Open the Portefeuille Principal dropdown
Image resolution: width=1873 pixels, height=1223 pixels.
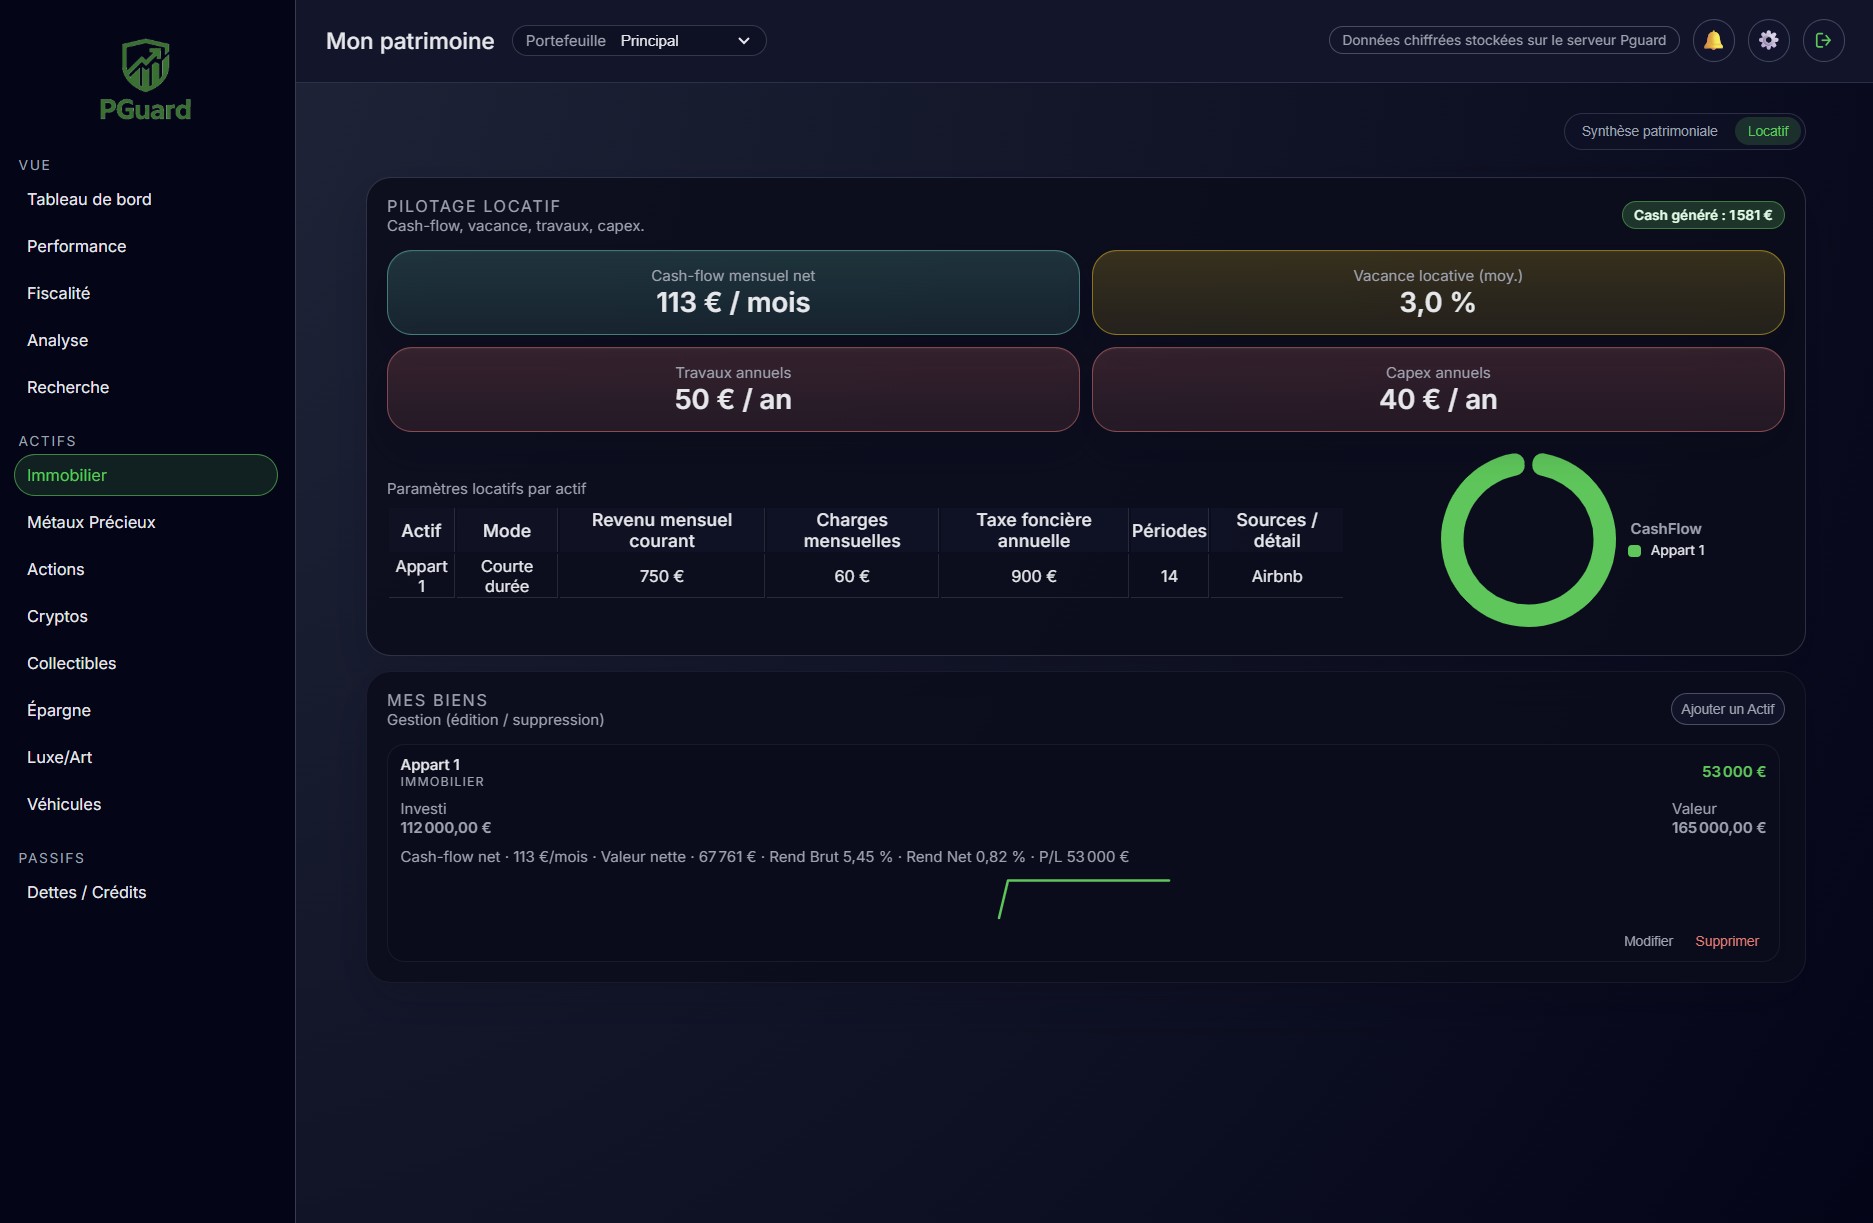click(639, 41)
